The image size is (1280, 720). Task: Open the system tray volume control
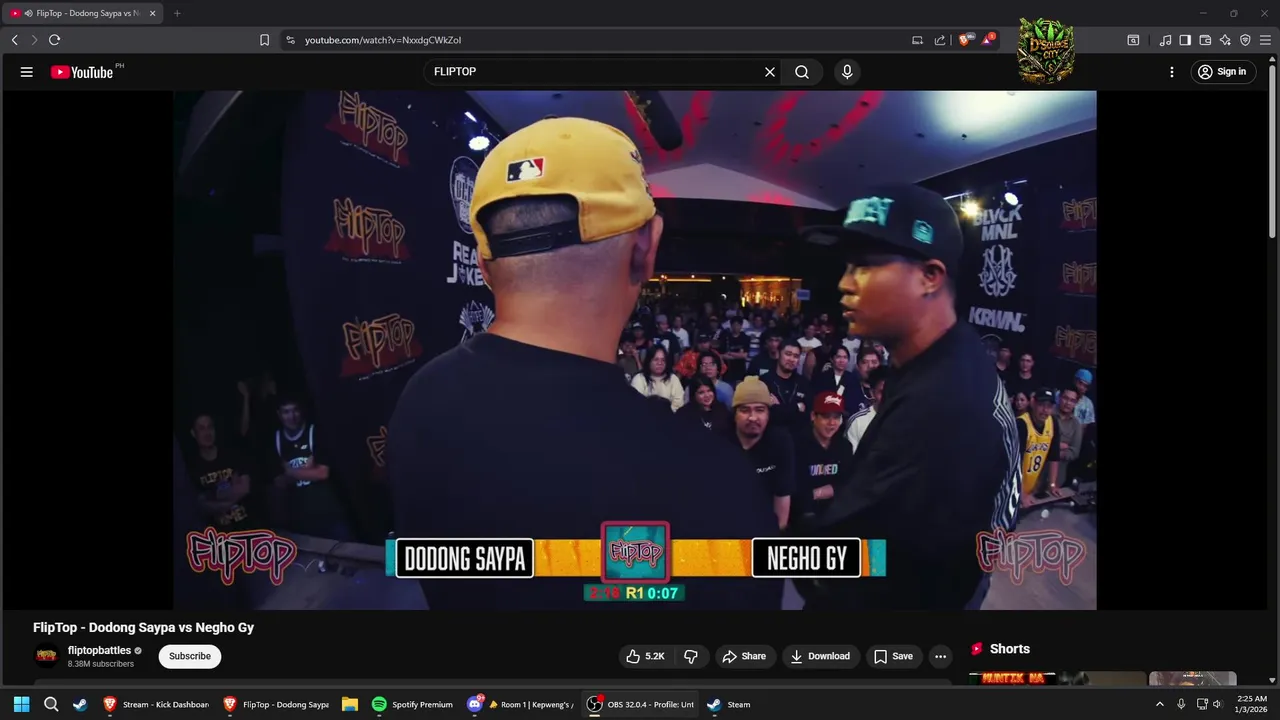(1218, 704)
